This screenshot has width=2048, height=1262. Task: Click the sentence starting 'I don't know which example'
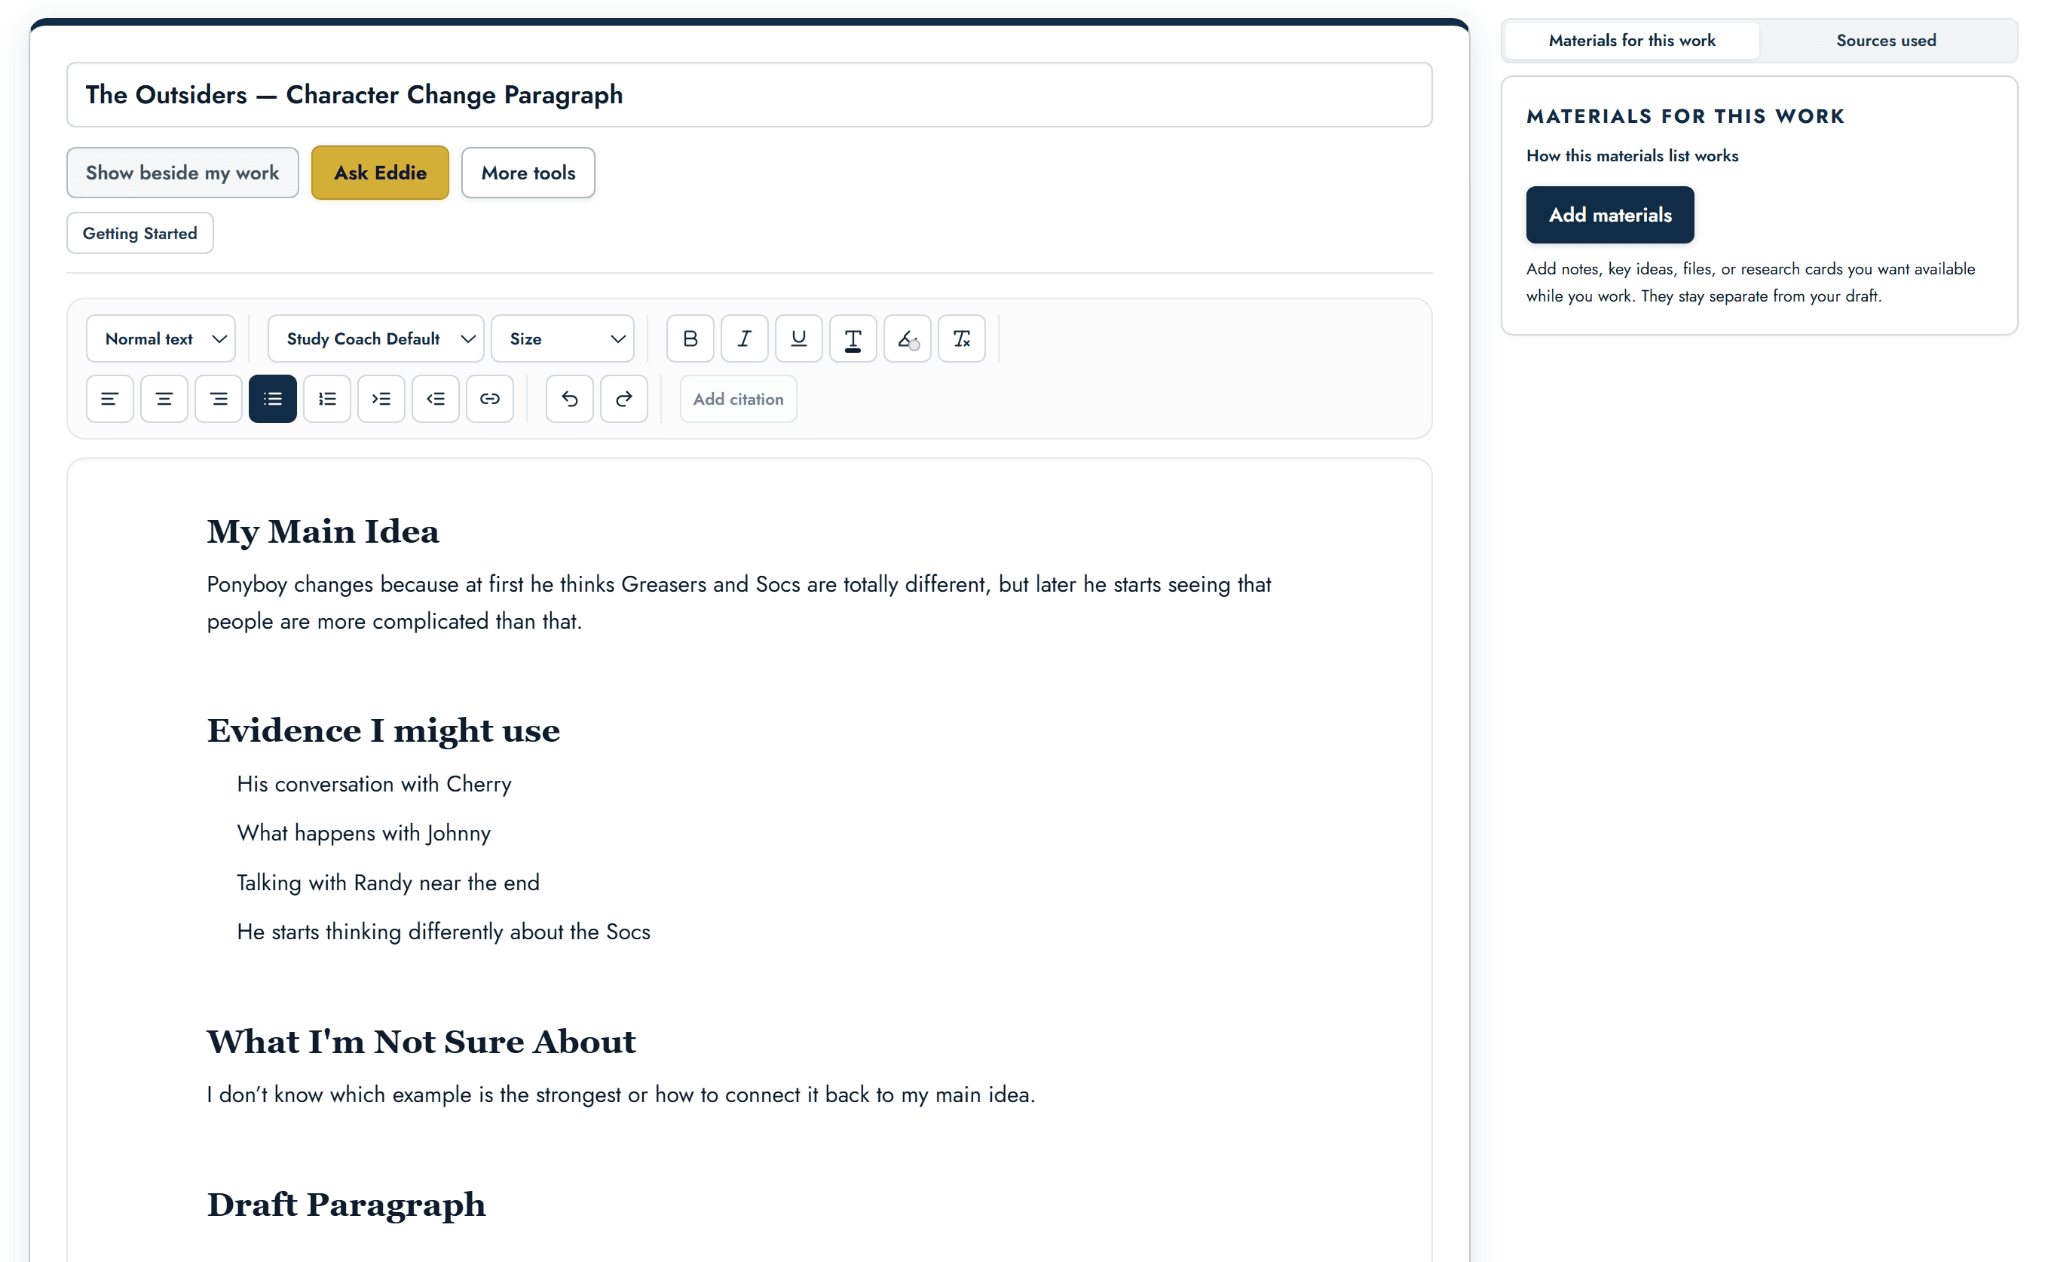621,1094
